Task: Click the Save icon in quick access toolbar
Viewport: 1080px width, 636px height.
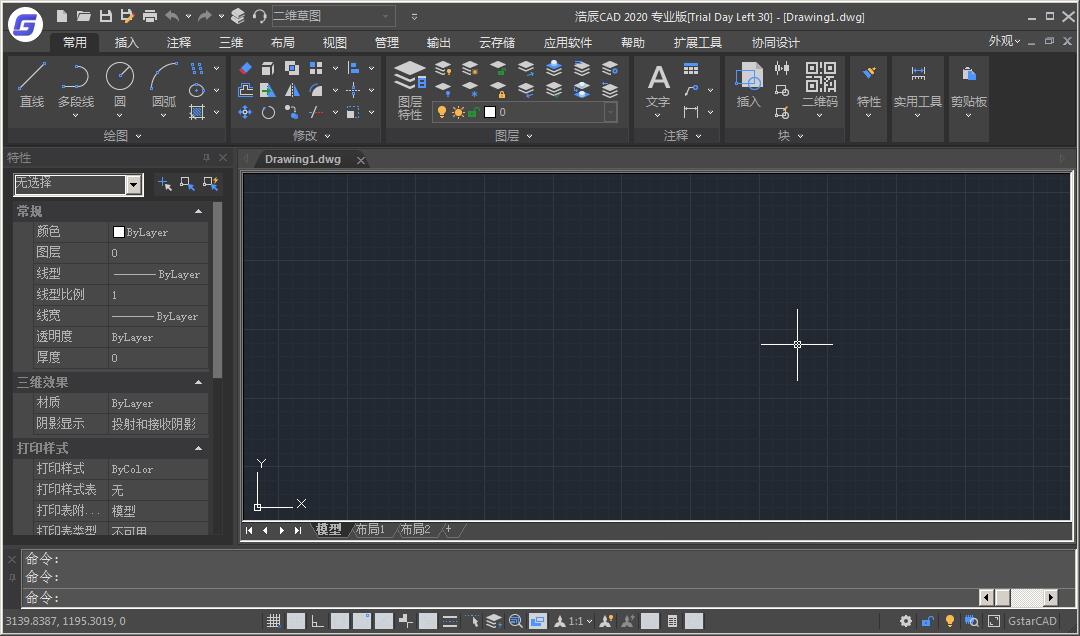Action: (105, 16)
